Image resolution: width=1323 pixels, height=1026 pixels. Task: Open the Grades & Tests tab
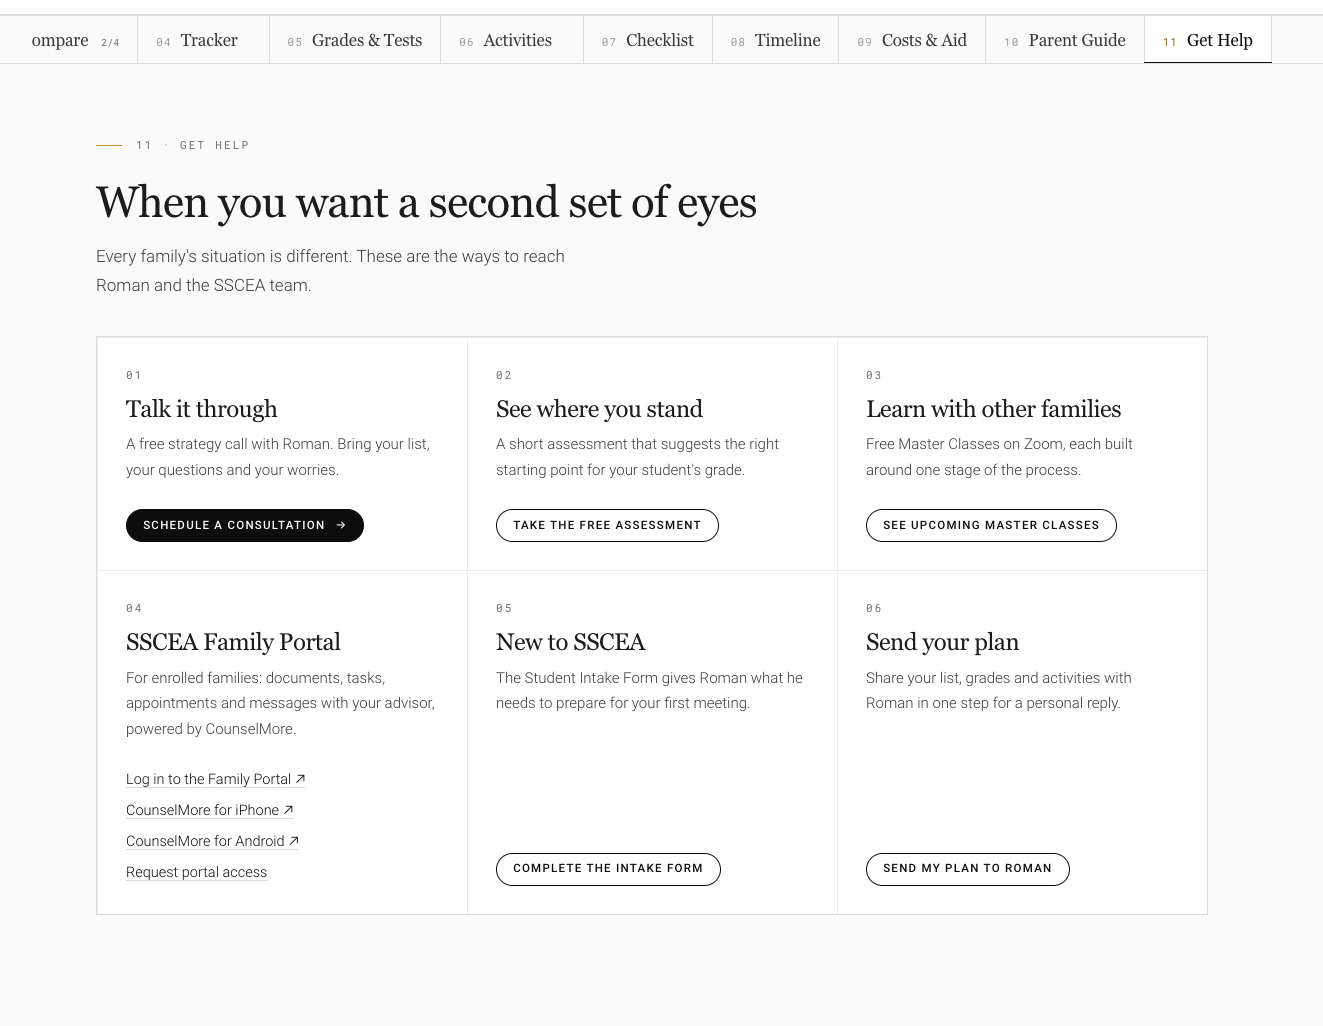[x=355, y=40]
